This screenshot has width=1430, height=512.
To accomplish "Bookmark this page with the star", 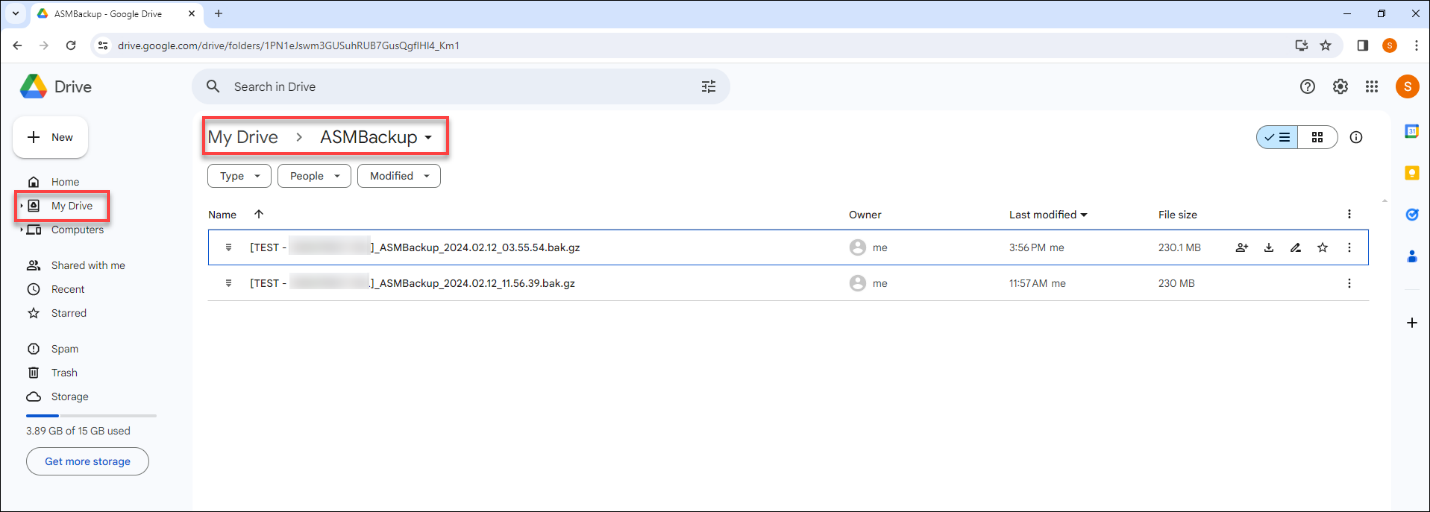I will tap(1326, 45).
